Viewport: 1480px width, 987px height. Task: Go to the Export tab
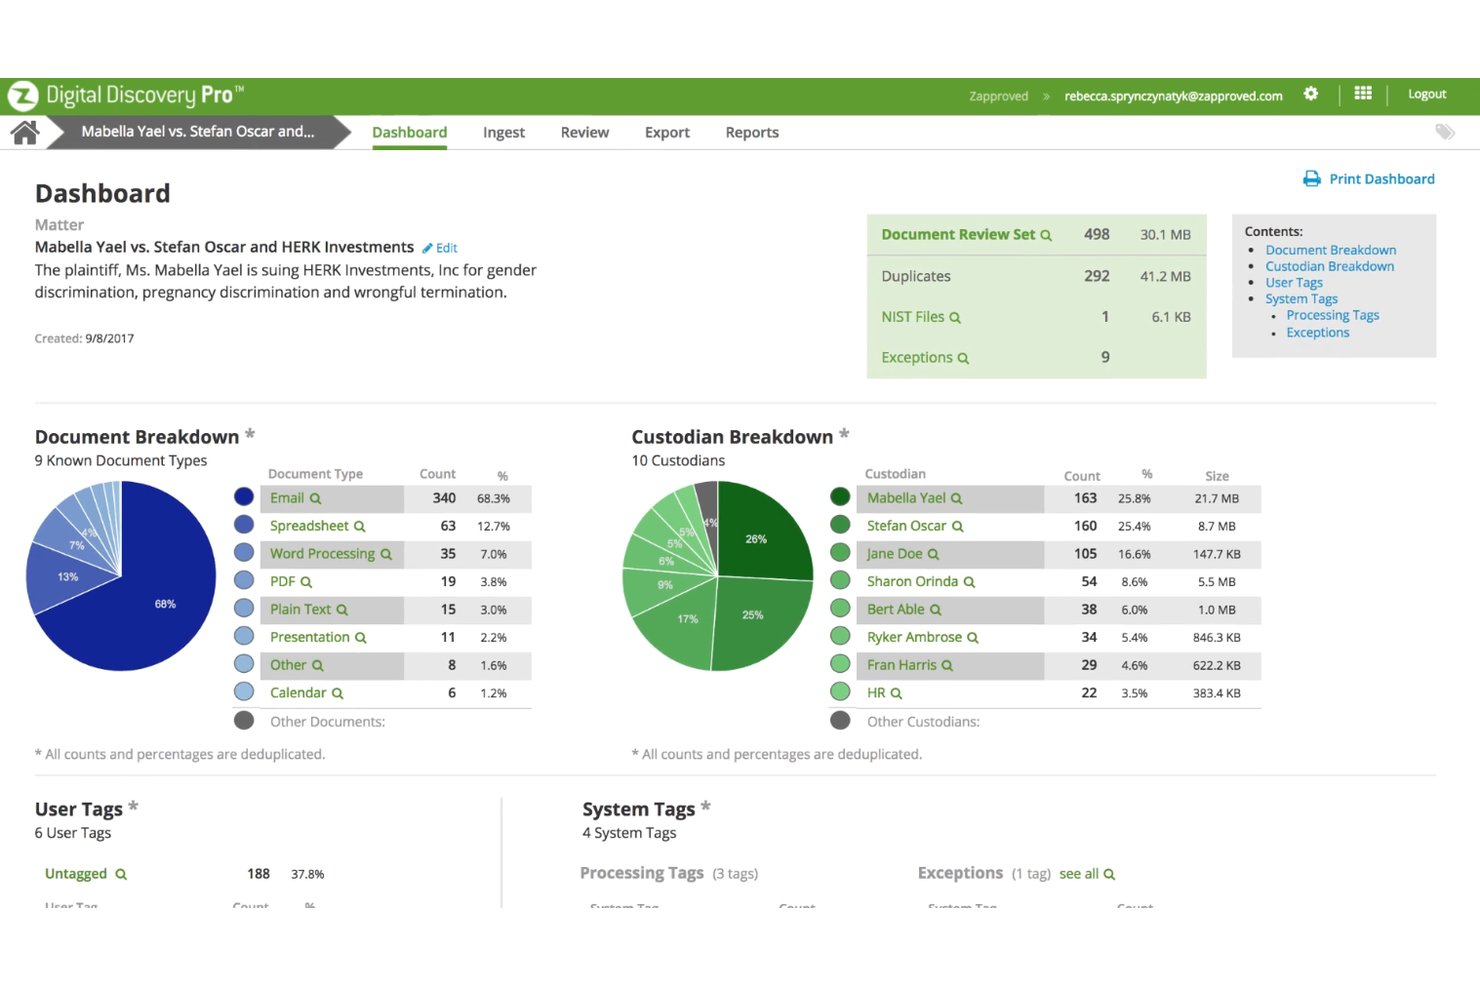(x=667, y=132)
